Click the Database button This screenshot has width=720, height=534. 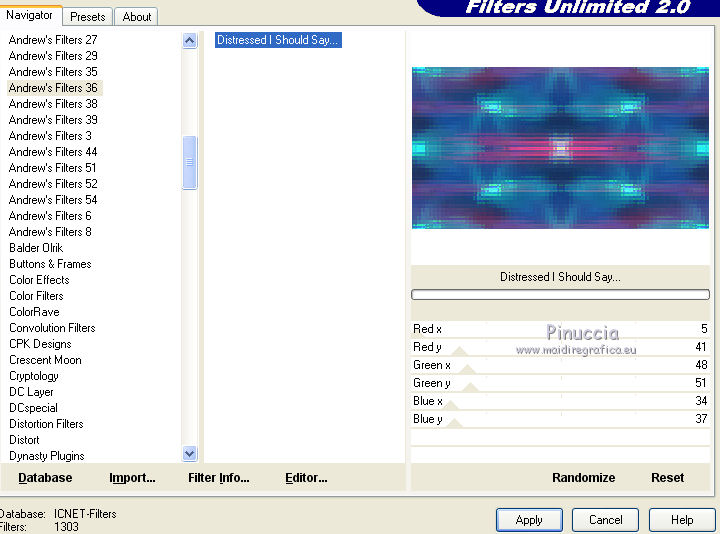pos(45,478)
